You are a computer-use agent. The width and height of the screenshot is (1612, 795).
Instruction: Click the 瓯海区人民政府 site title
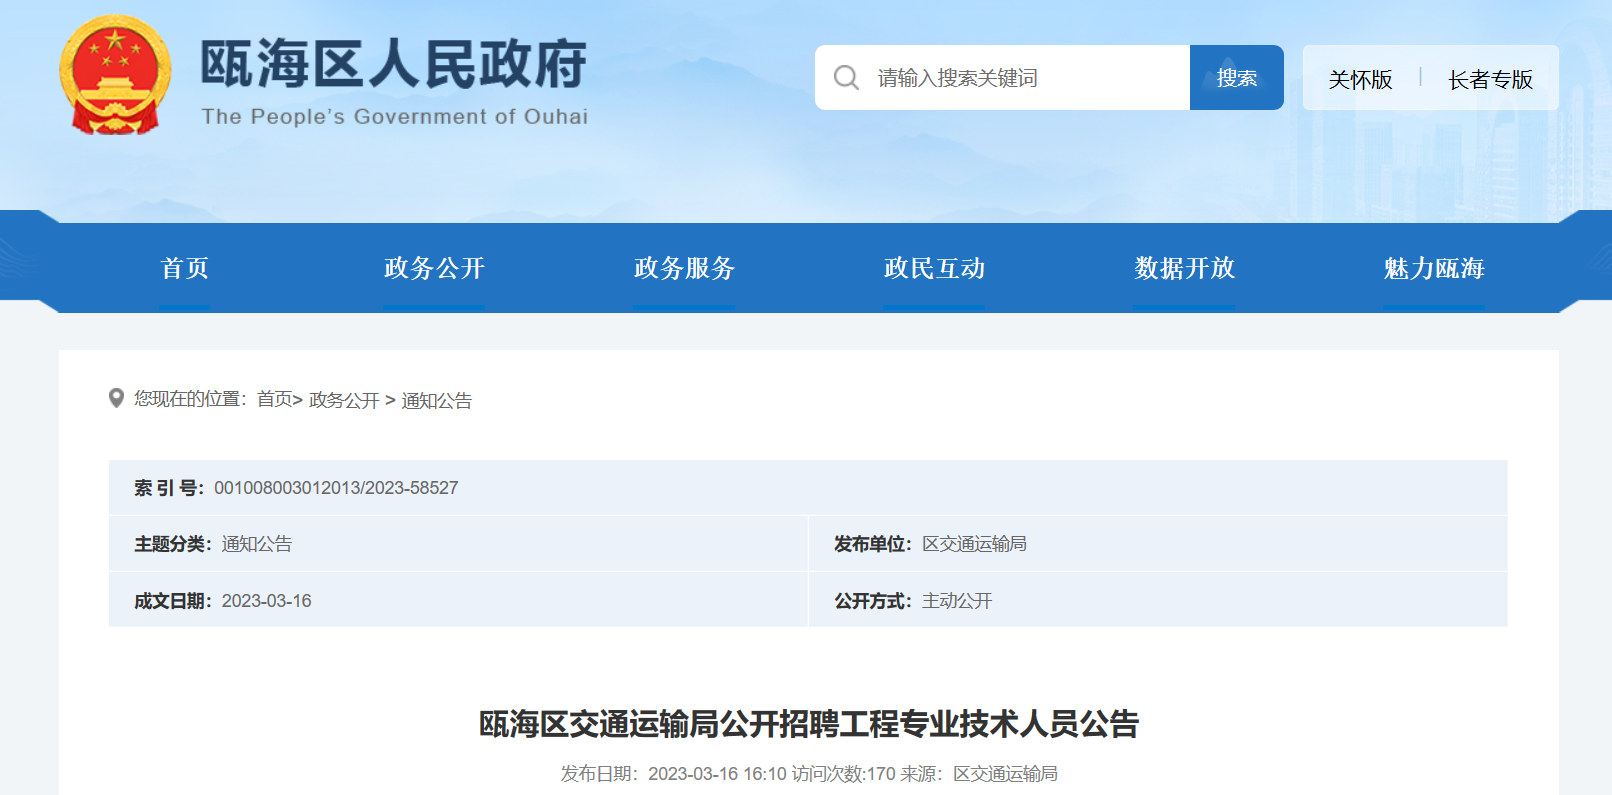(394, 65)
